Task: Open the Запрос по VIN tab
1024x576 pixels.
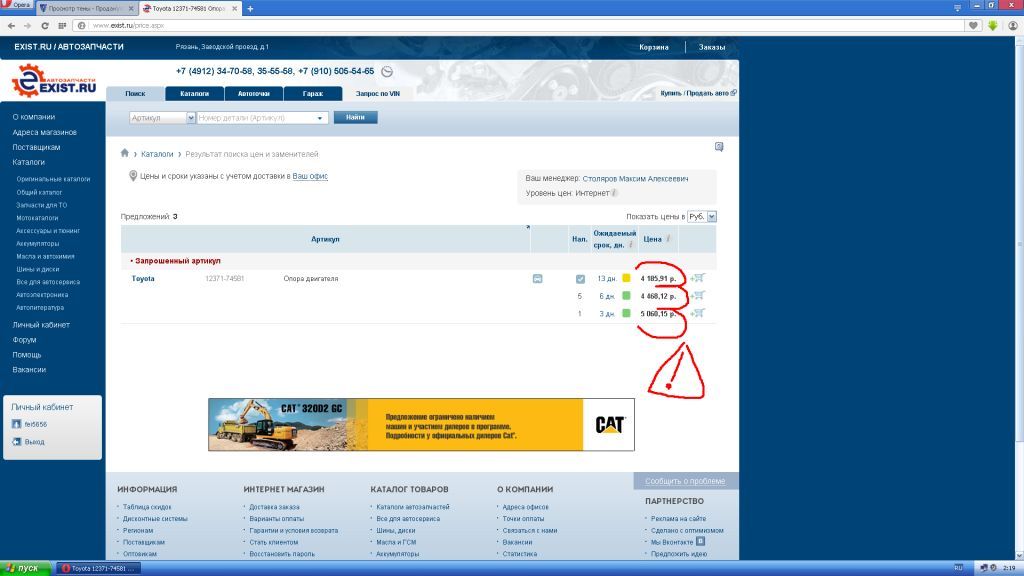Action: (x=379, y=93)
